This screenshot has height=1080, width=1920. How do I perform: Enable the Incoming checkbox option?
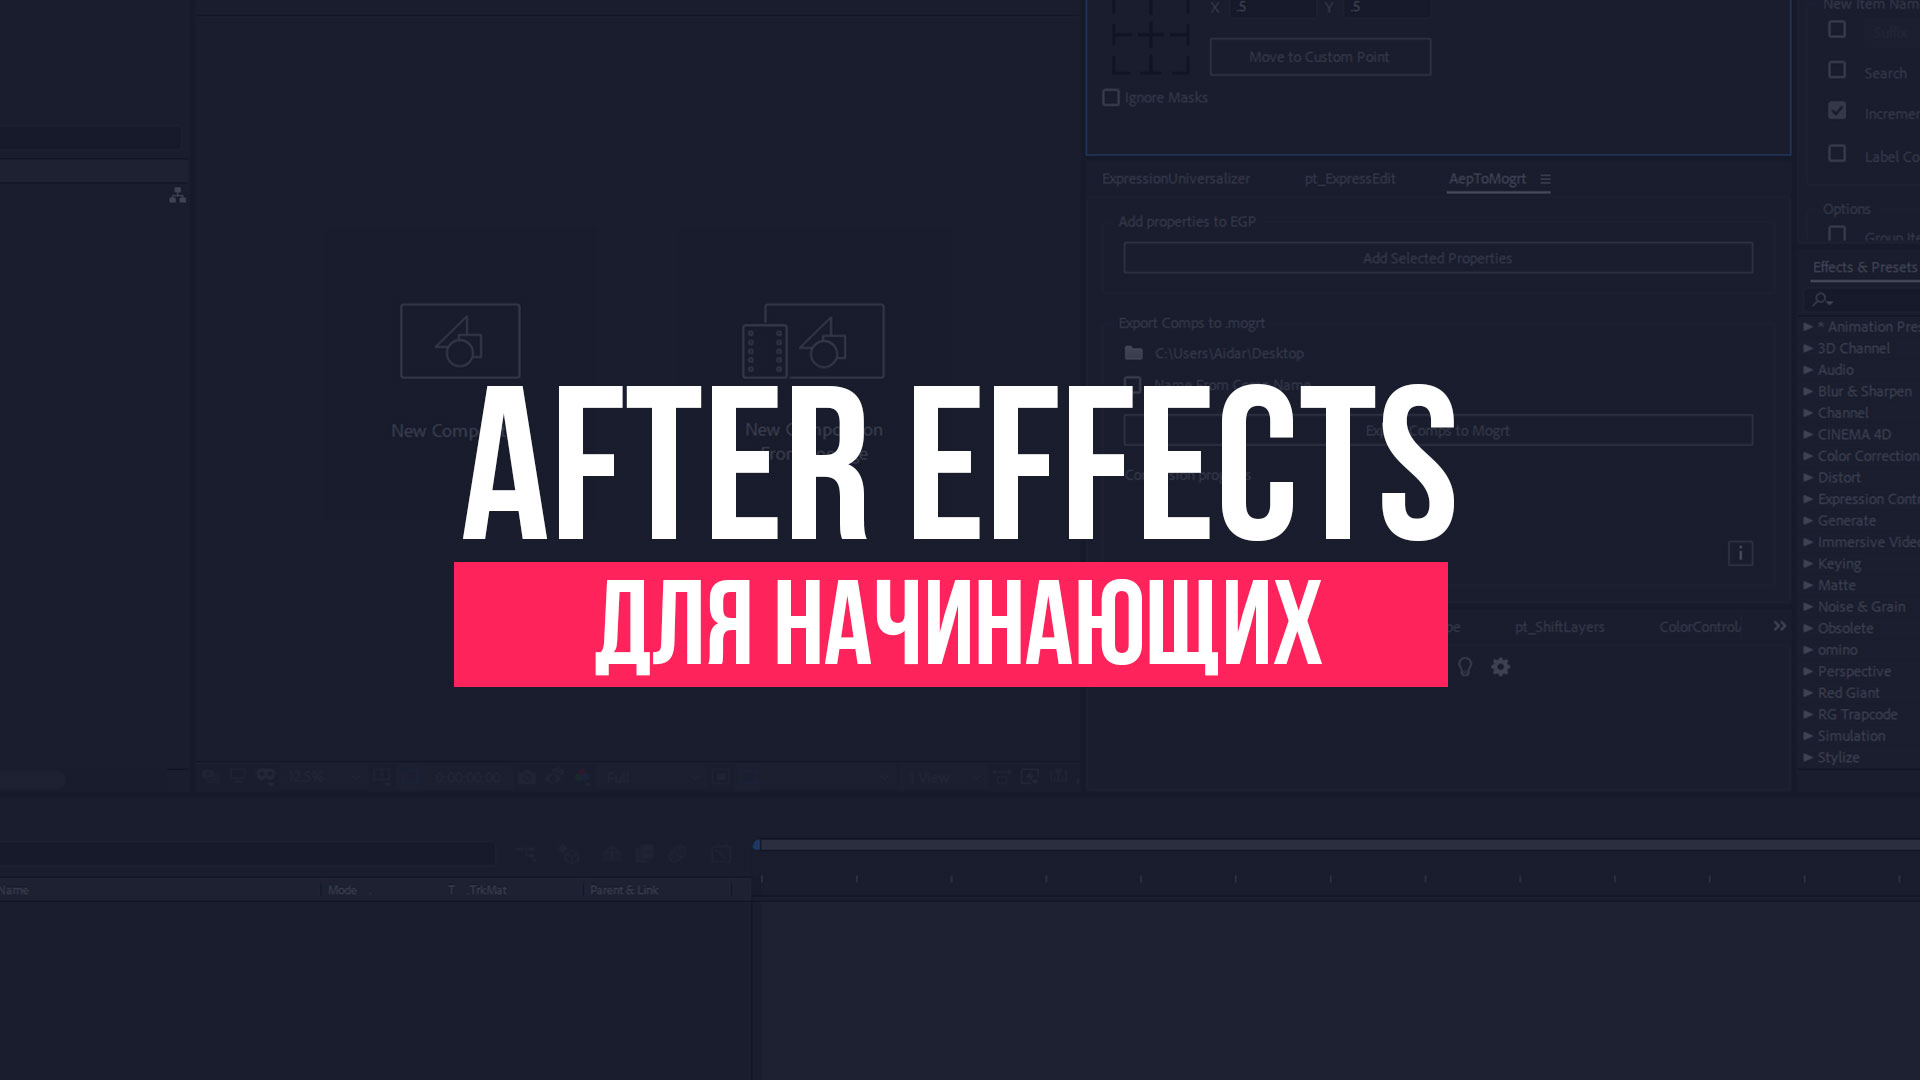(1837, 111)
